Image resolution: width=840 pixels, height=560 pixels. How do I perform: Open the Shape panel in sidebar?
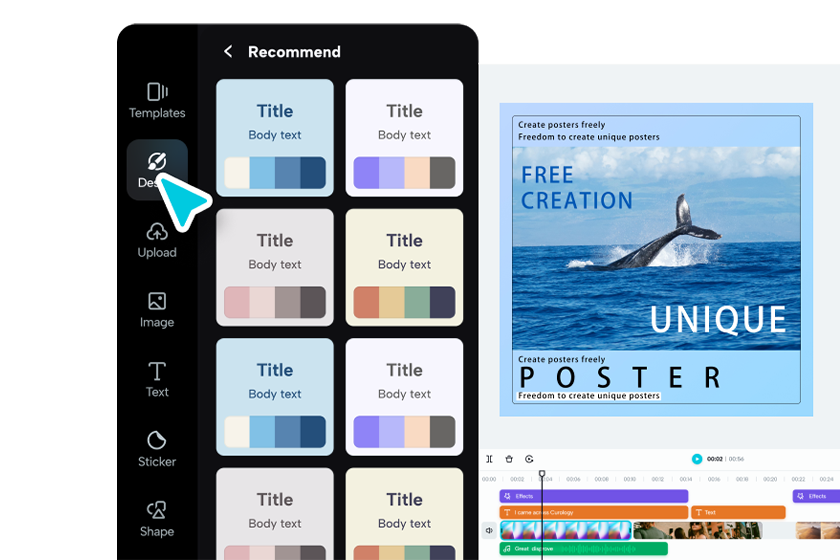pos(157,519)
